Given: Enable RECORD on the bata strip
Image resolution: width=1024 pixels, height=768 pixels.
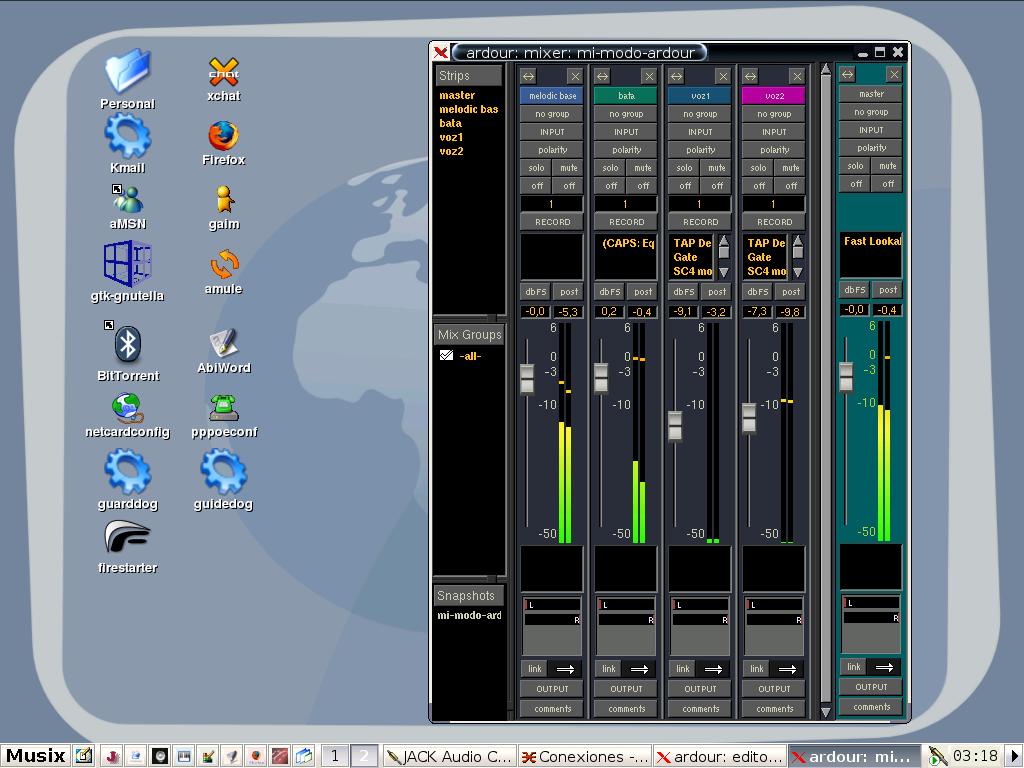Looking at the screenshot, I should coord(626,222).
